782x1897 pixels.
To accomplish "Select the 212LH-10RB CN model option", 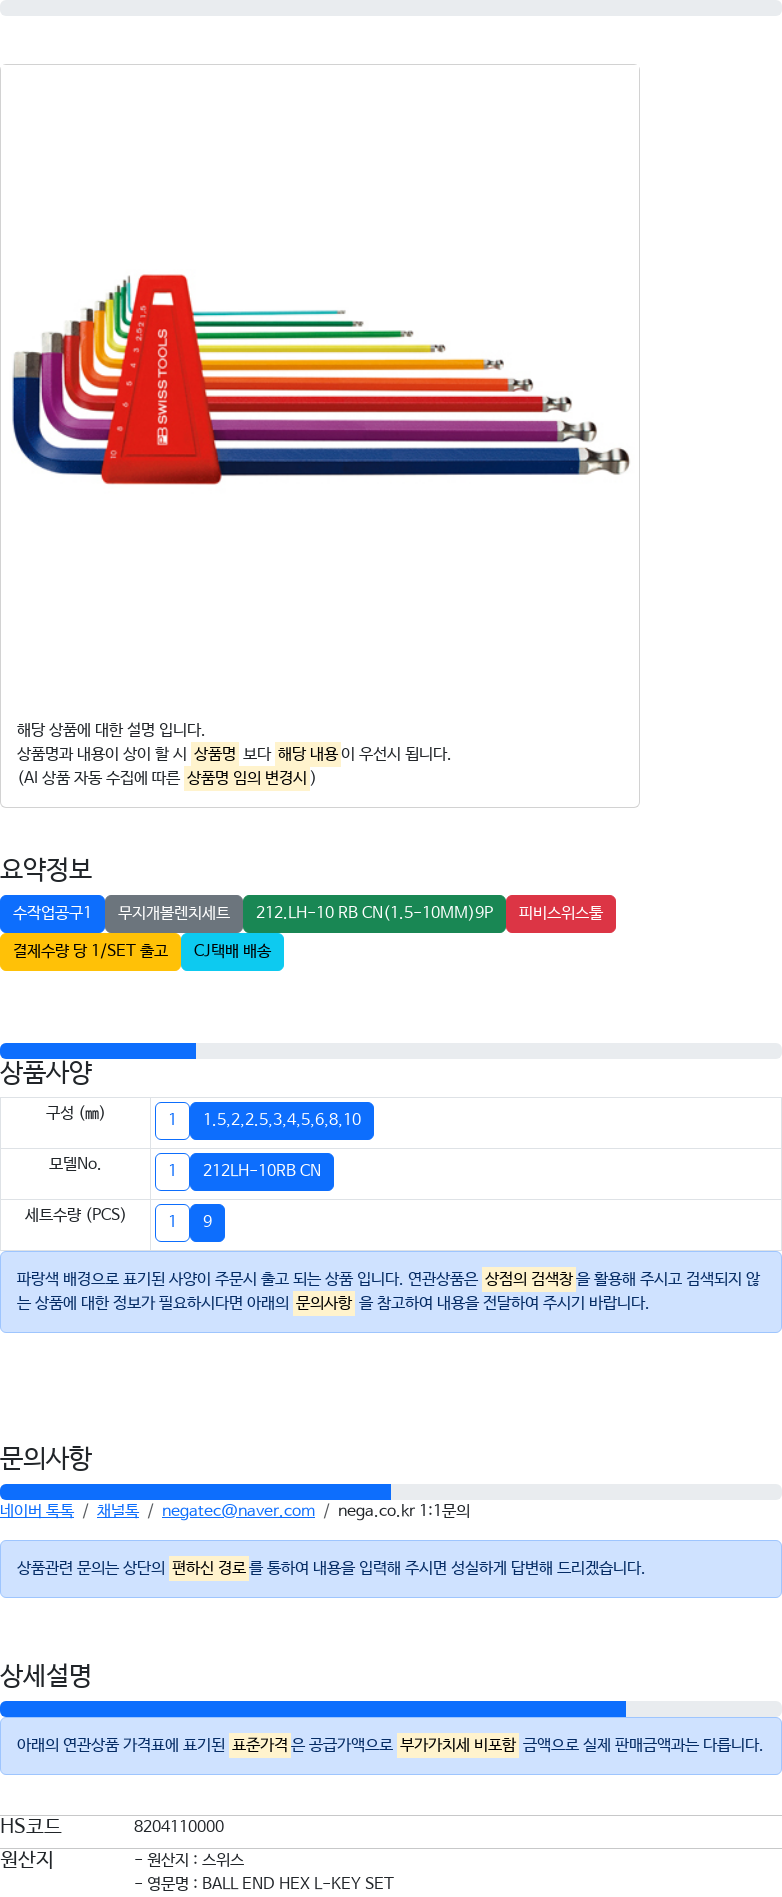I will tap(262, 1171).
